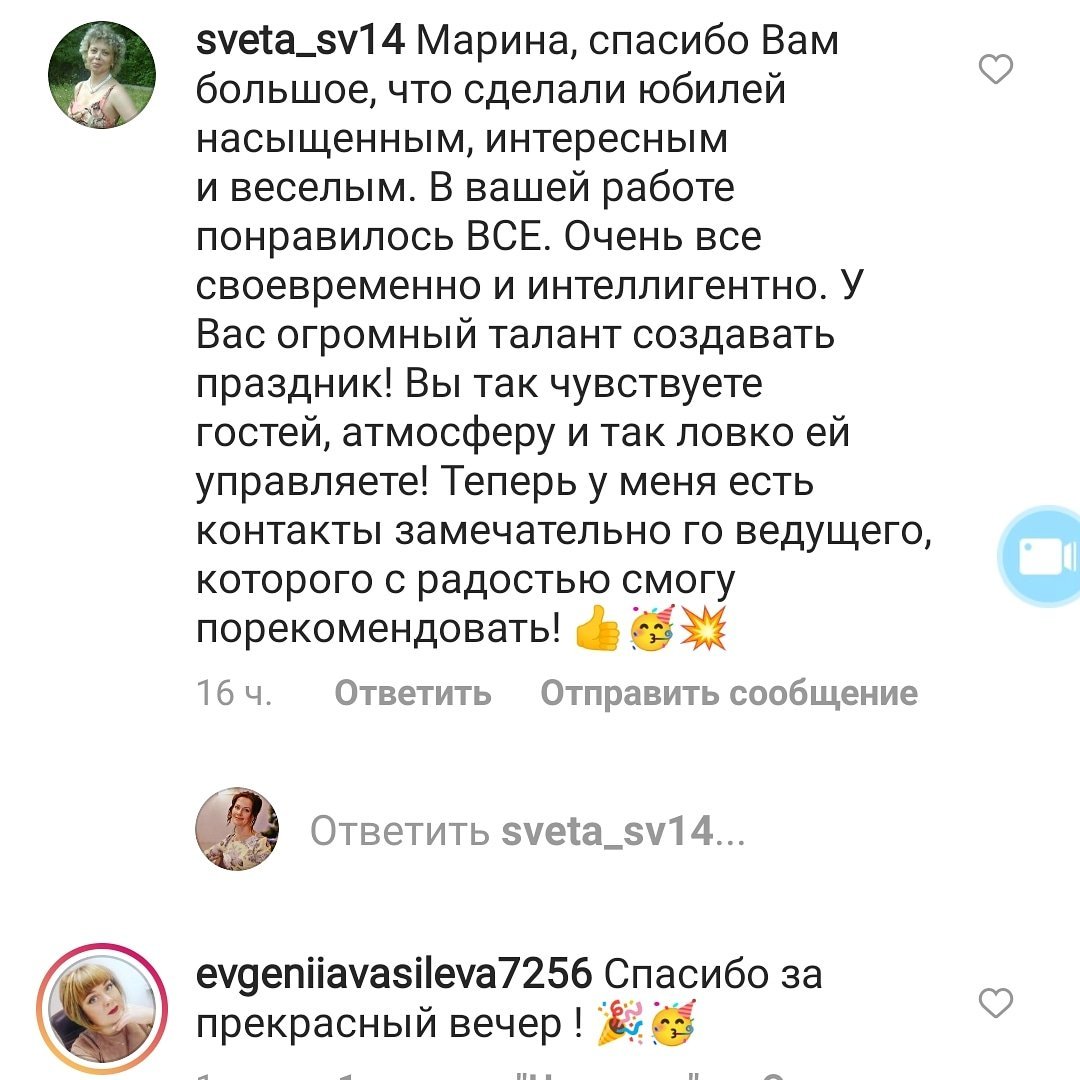The width and height of the screenshot is (1080, 1080).
Task: Tap the 16 ч. timestamp
Action: 234,692
